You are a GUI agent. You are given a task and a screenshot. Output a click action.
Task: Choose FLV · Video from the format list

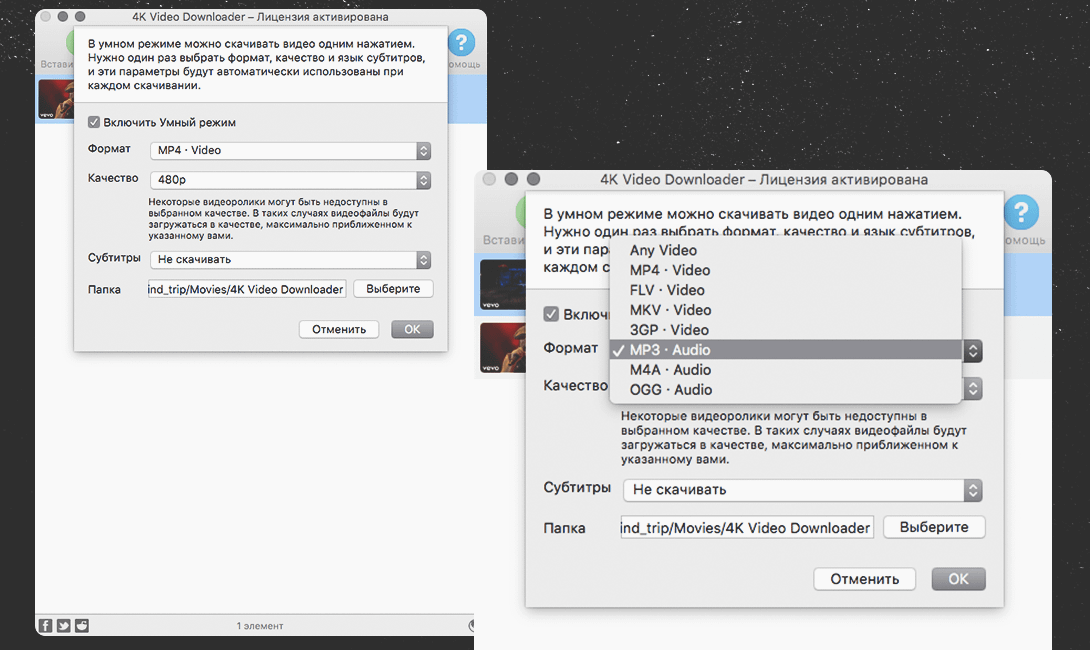click(786, 290)
